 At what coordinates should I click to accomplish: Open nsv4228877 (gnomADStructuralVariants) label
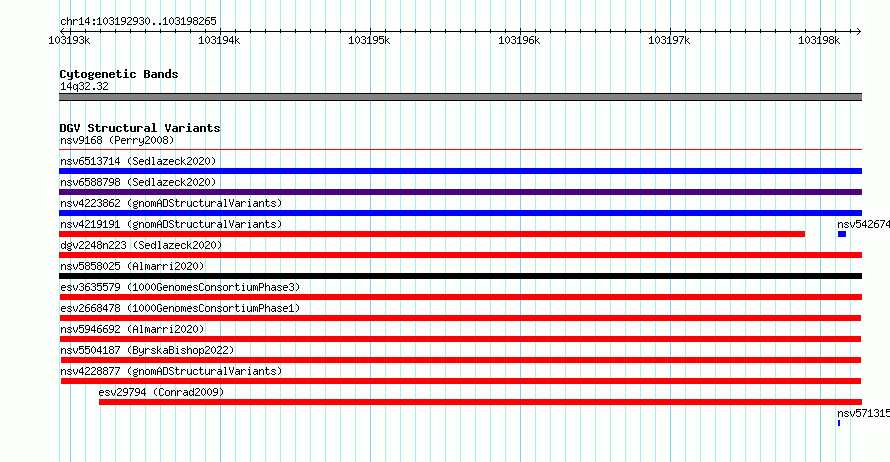click(x=171, y=371)
